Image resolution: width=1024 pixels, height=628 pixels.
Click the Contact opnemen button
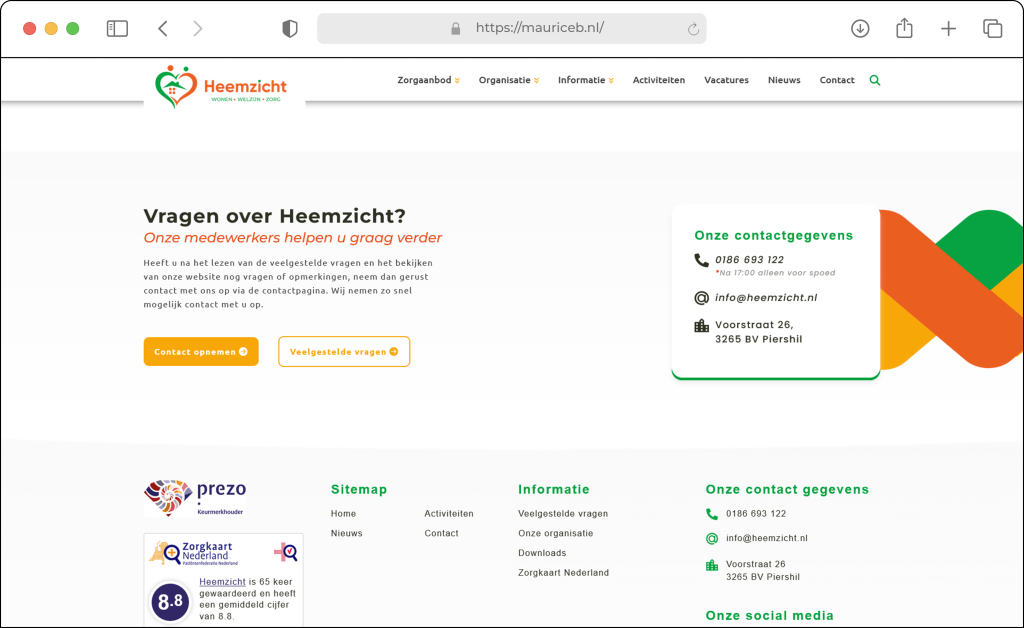click(x=201, y=351)
